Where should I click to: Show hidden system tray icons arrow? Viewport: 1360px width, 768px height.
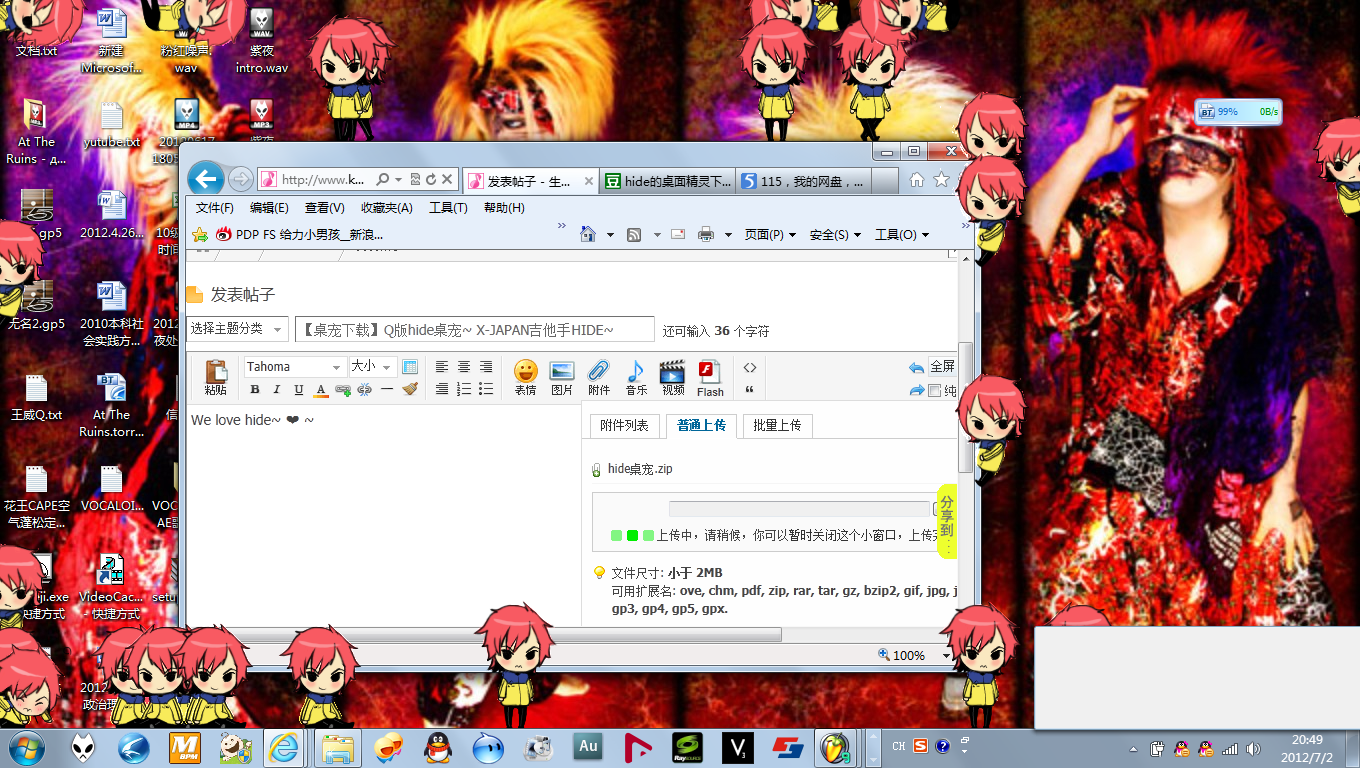[x=1132, y=748]
